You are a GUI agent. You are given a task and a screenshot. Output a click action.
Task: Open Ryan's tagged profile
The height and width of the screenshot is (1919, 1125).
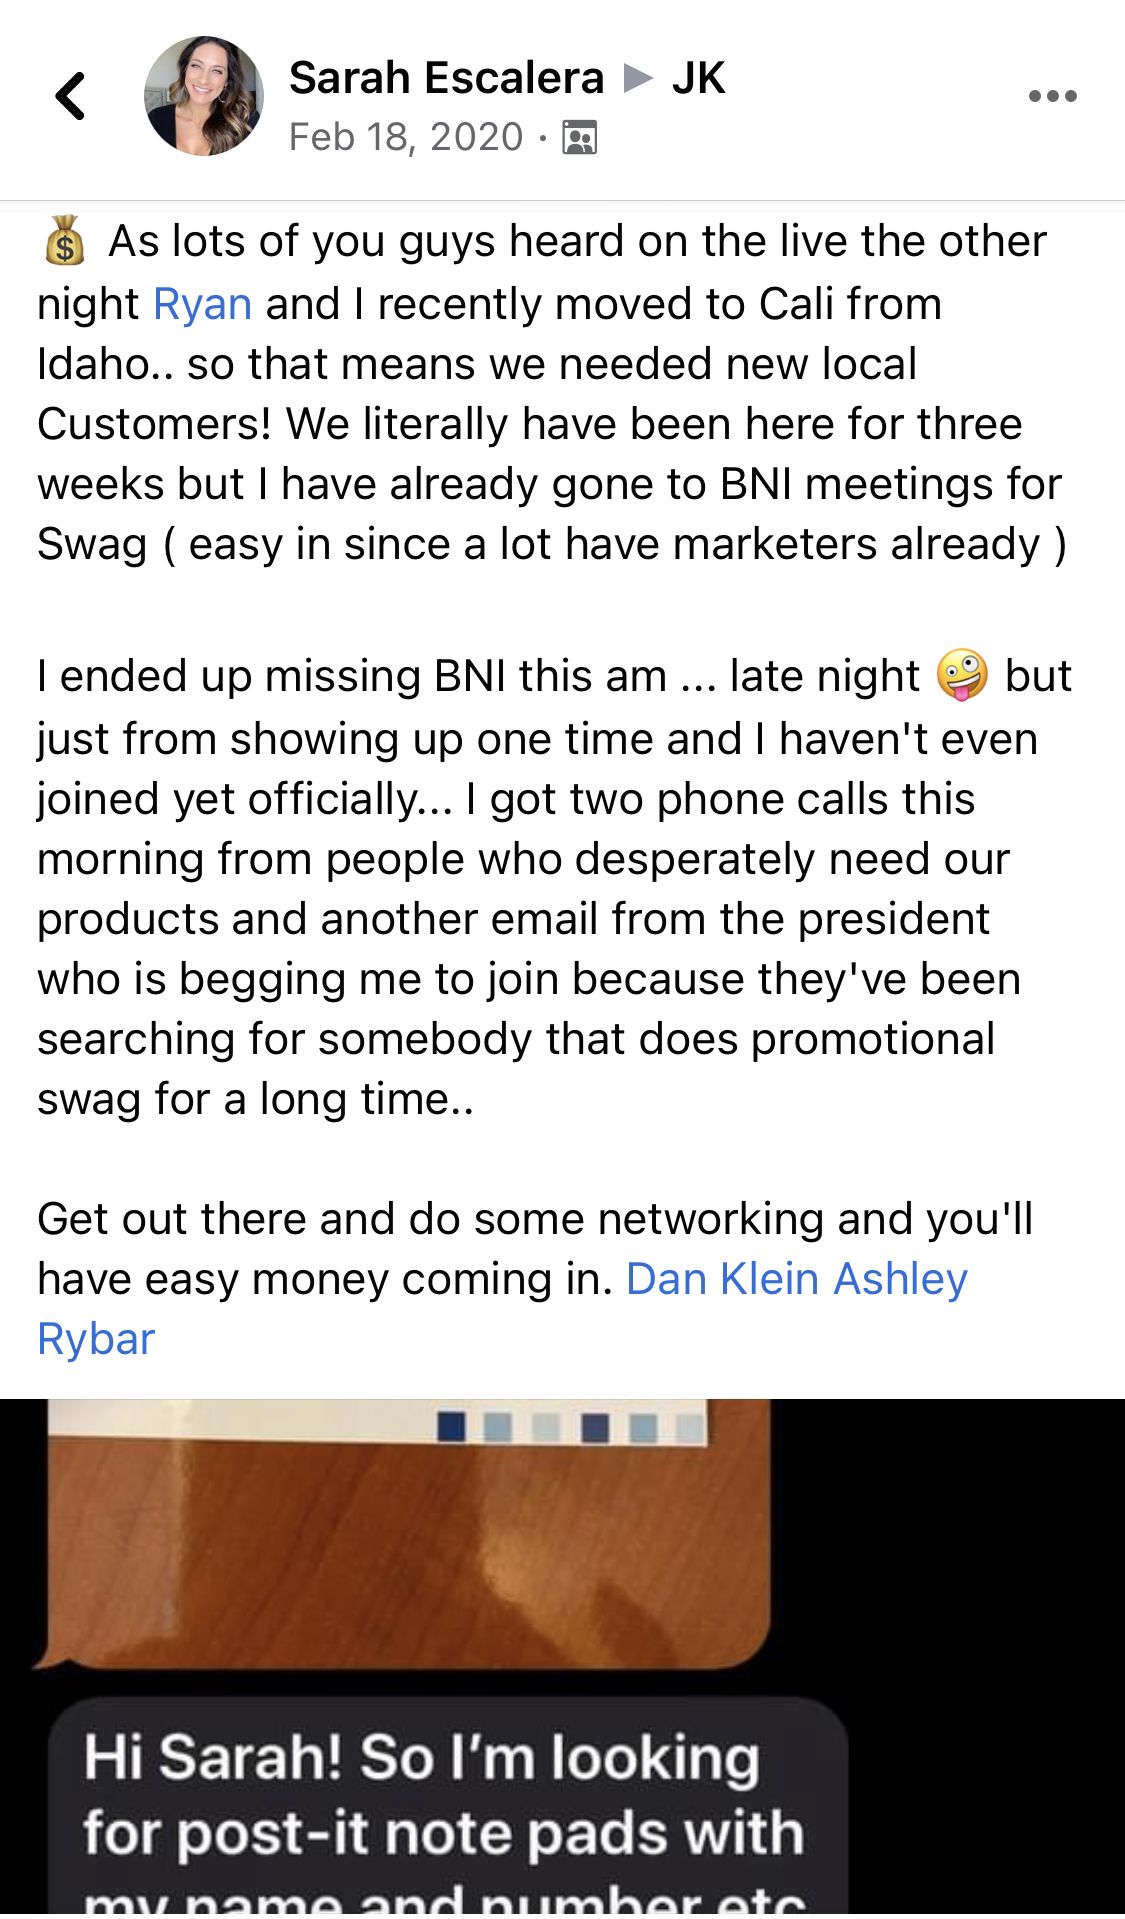click(202, 304)
